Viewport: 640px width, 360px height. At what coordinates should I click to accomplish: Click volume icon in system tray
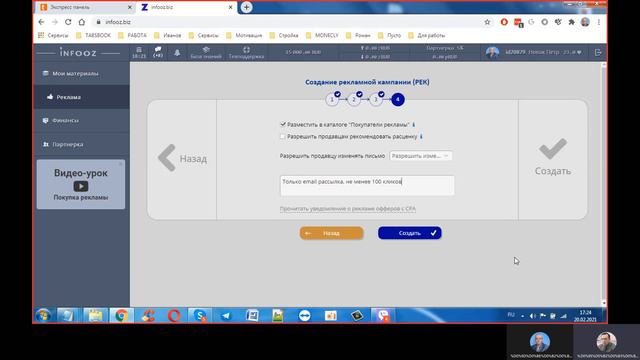pyautogui.click(x=533, y=316)
